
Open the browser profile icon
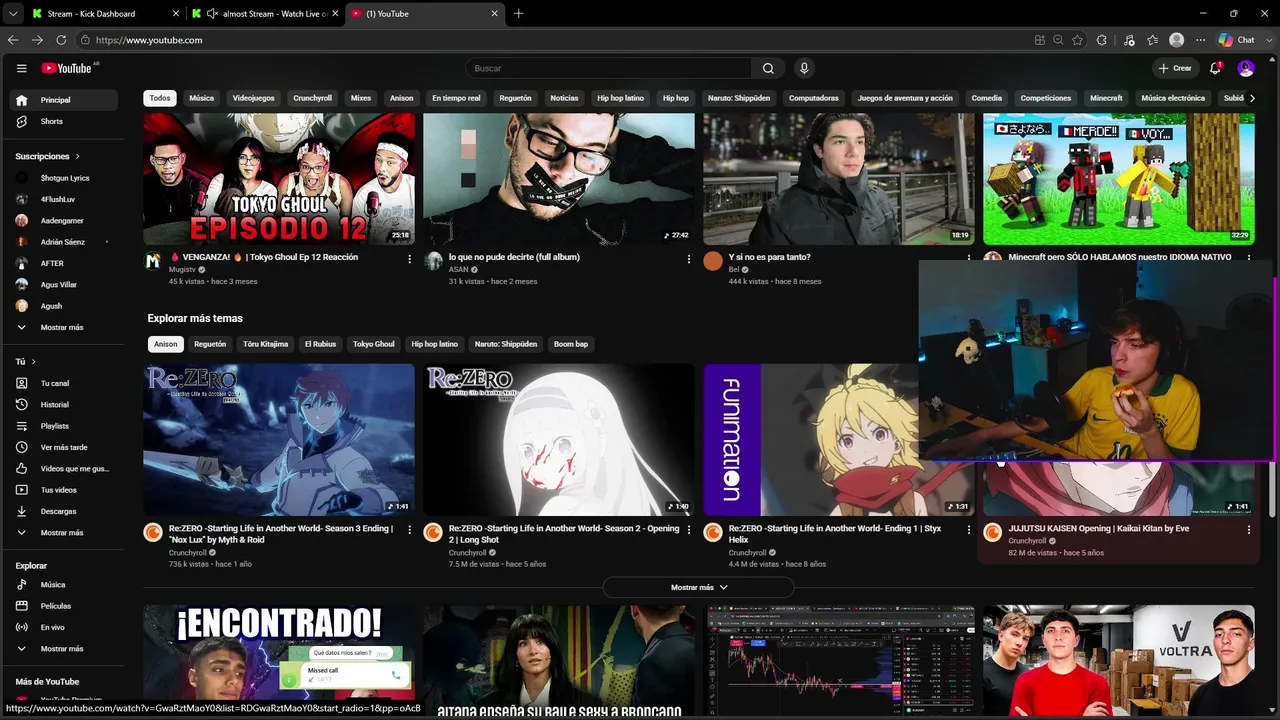click(x=1177, y=40)
